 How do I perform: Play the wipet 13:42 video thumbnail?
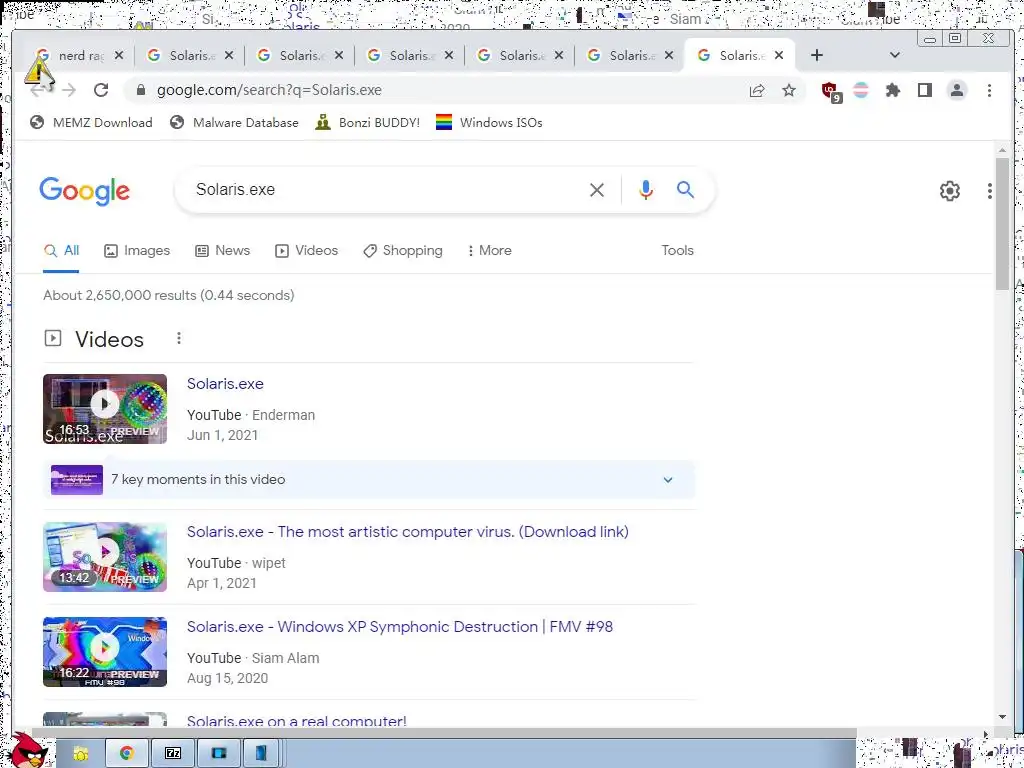[x=104, y=556]
